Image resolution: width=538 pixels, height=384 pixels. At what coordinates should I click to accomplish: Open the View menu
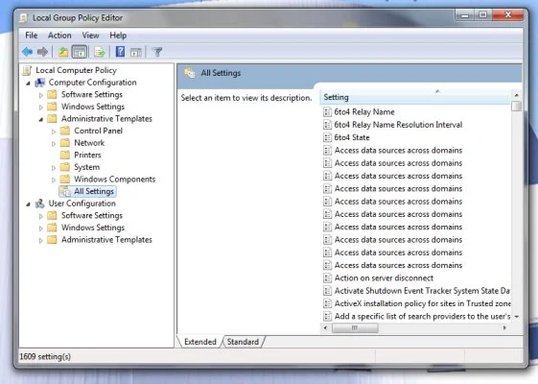point(91,35)
